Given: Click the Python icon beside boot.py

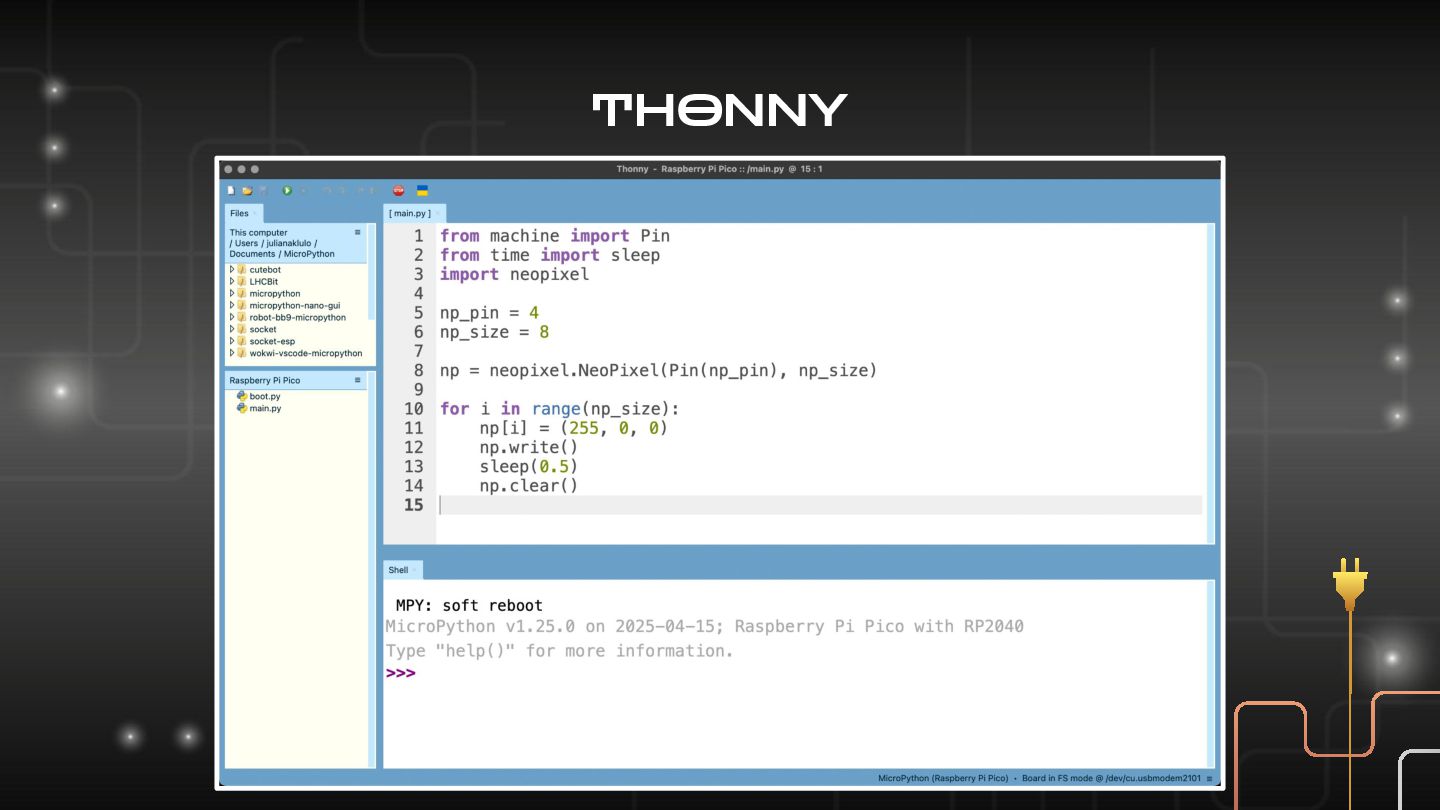Looking at the screenshot, I should [241, 396].
